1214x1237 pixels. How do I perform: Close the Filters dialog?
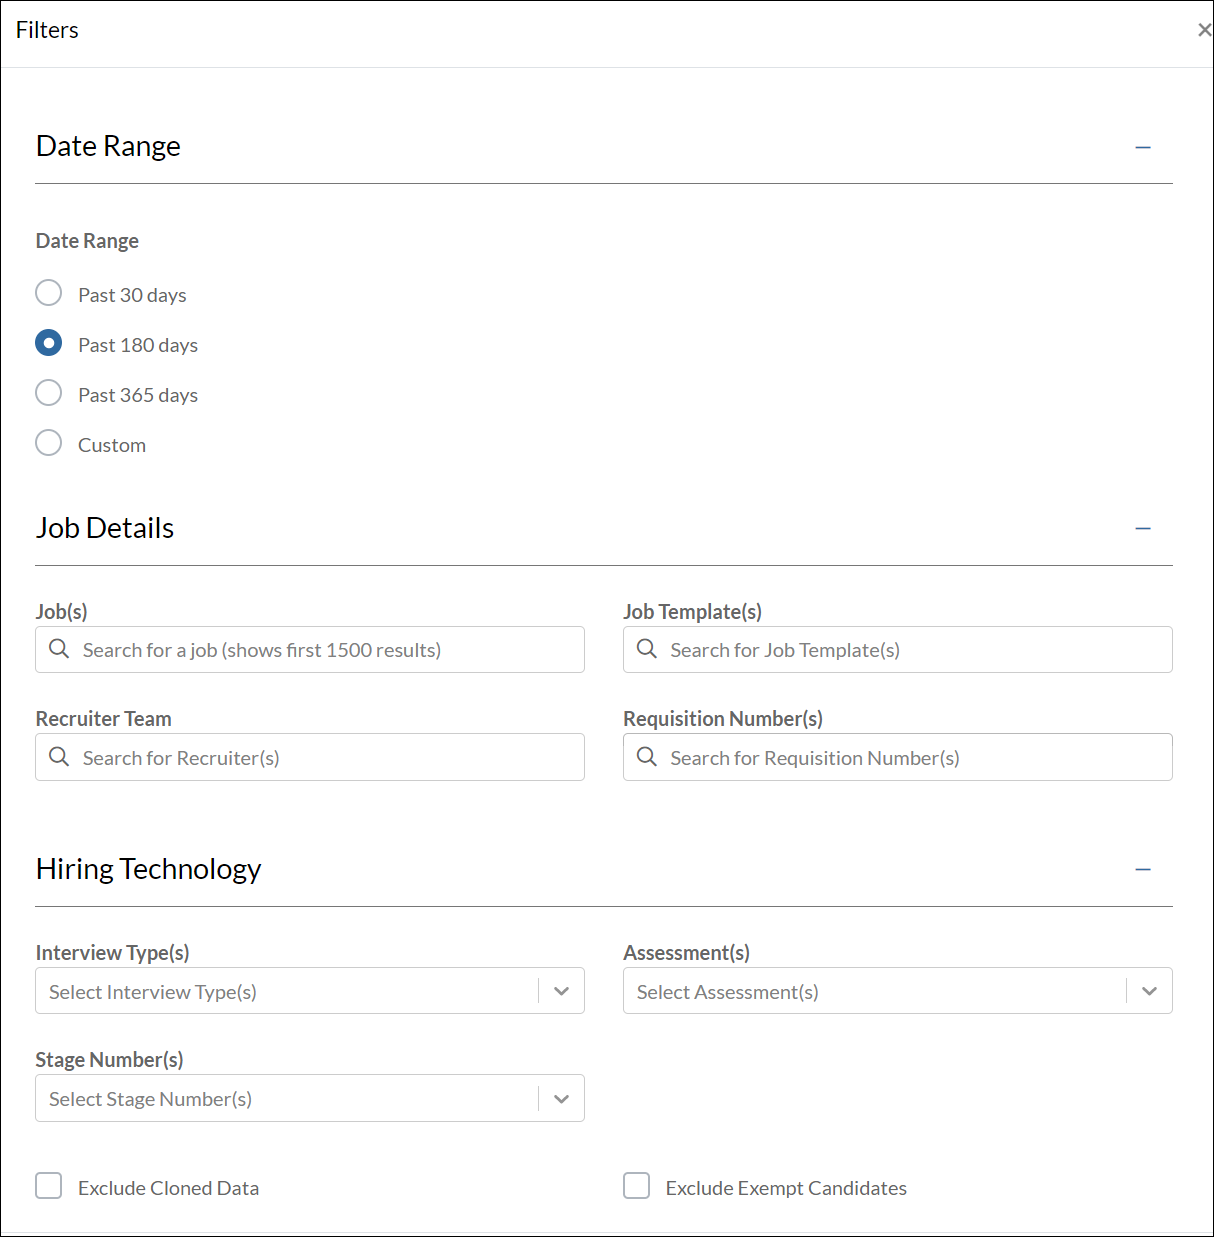[x=1204, y=30]
